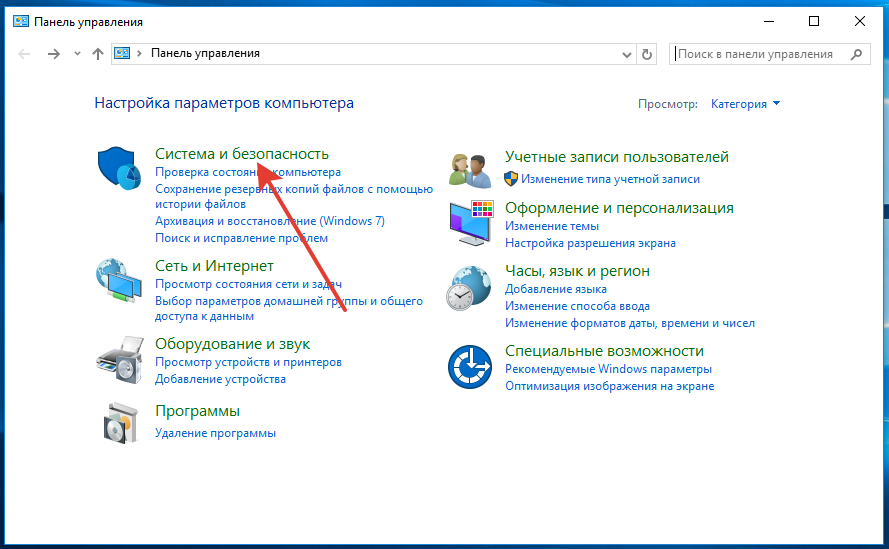Open the Категория view-by dropdown
The height and width of the screenshot is (549, 889).
pyautogui.click(x=745, y=104)
